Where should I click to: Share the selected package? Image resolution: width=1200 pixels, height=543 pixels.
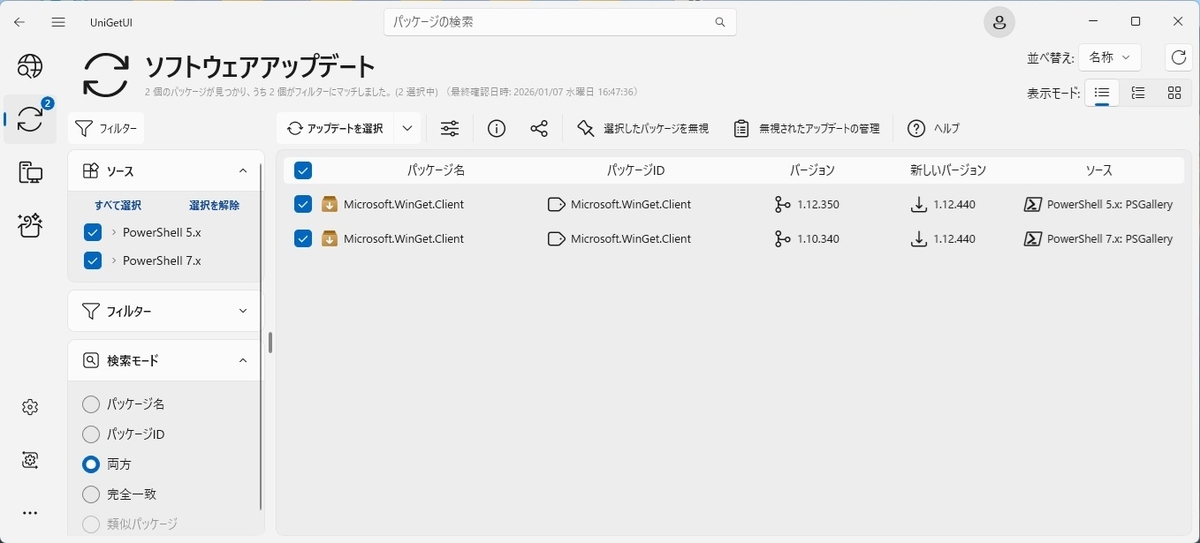click(x=539, y=128)
